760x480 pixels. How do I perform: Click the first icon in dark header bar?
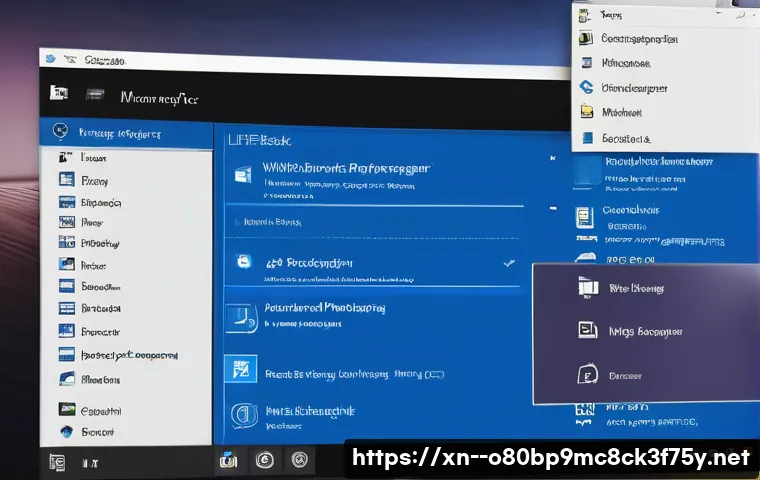(60, 93)
